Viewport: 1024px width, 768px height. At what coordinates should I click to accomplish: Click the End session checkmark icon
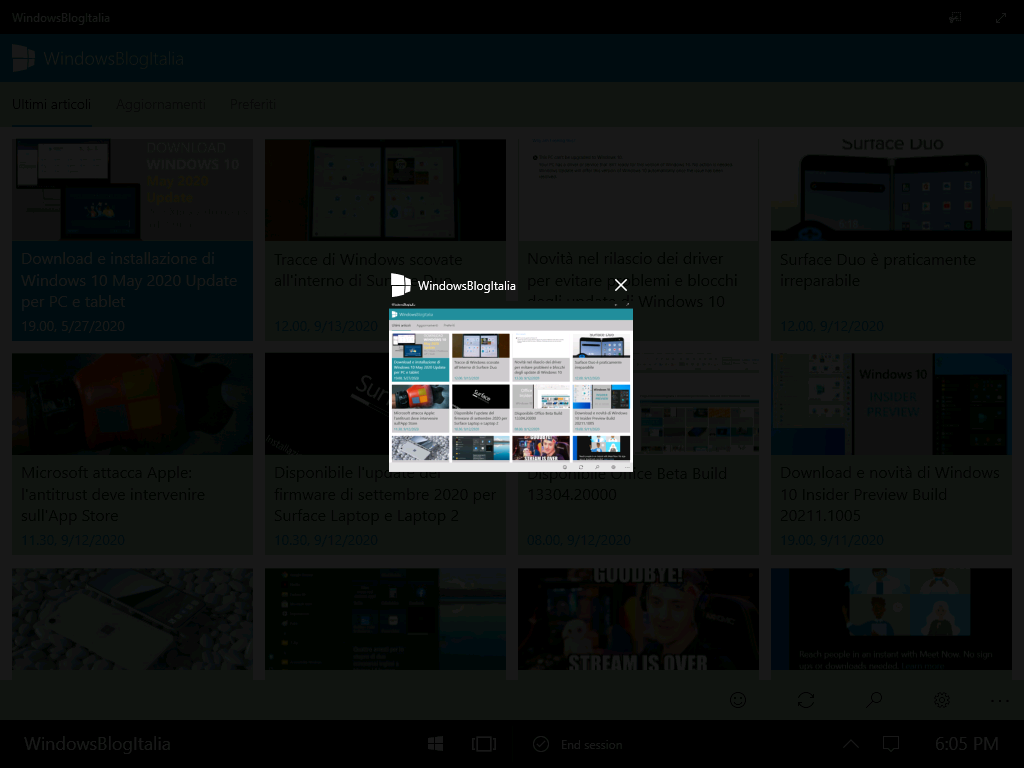541,744
